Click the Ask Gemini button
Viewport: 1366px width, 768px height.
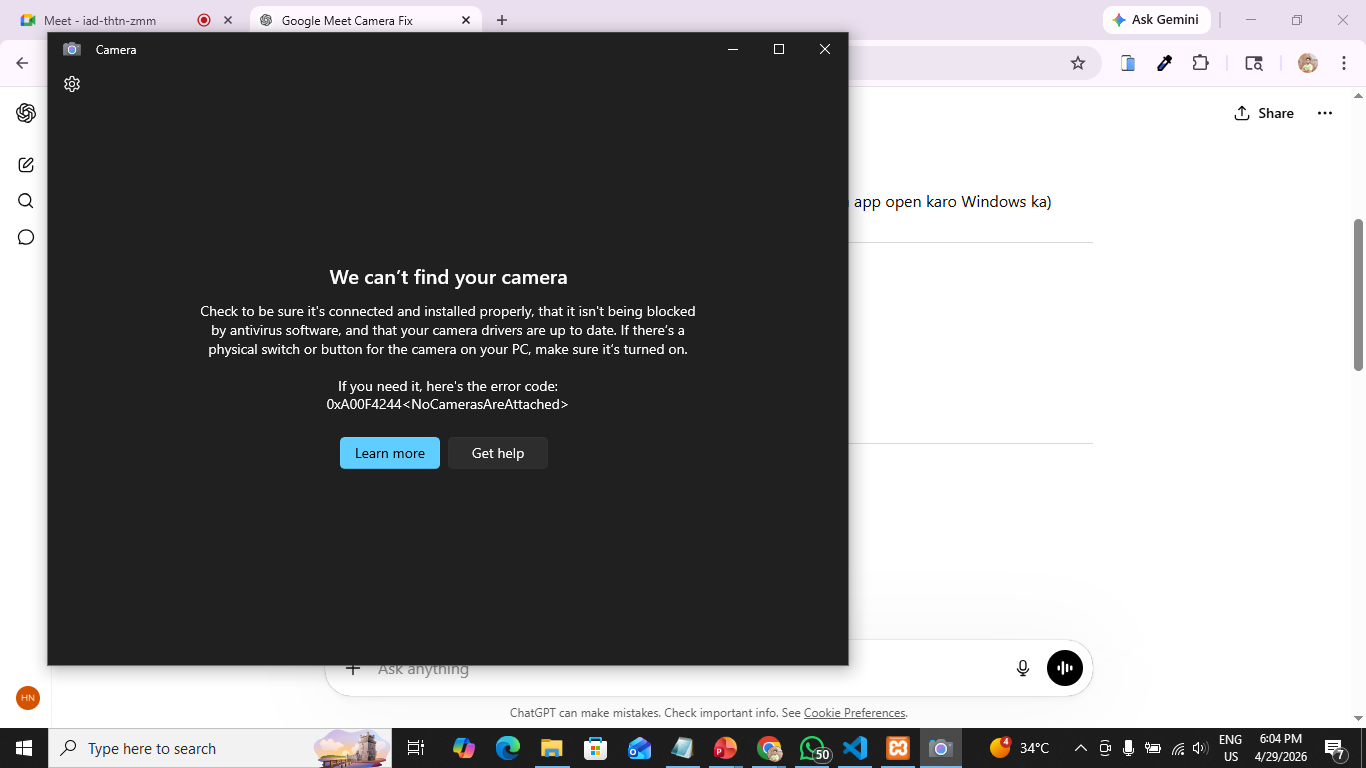pyautogui.click(x=1157, y=20)
